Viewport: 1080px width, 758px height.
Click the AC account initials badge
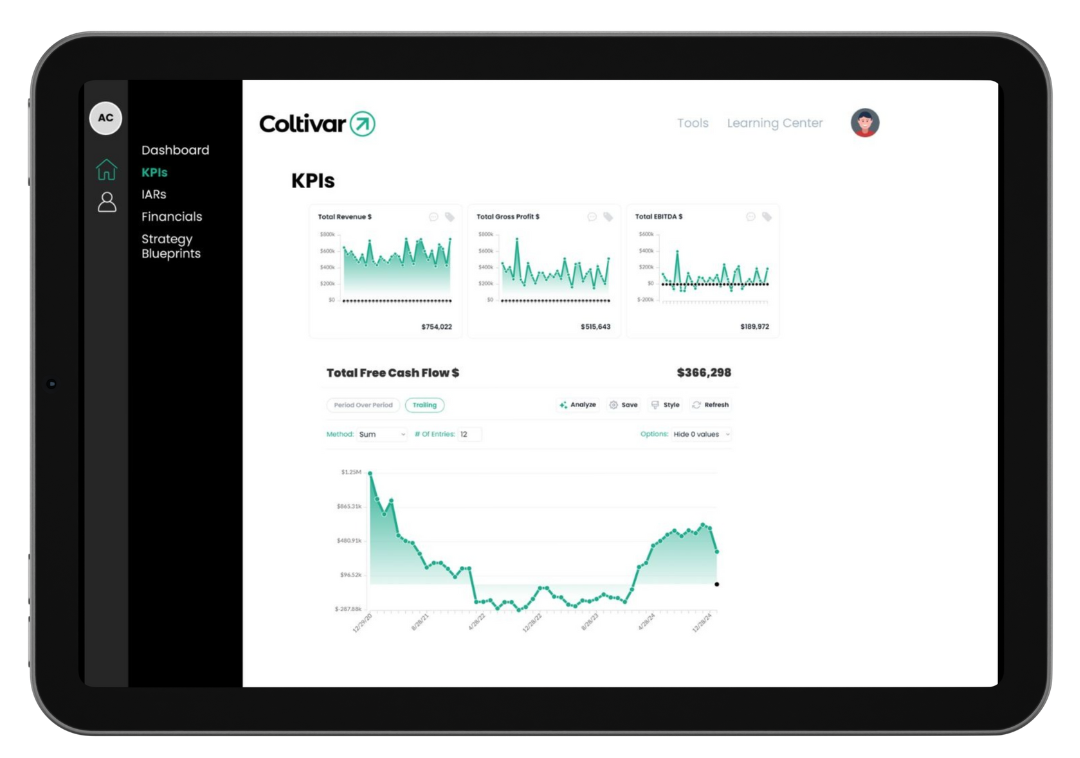(x=105, y=118)
